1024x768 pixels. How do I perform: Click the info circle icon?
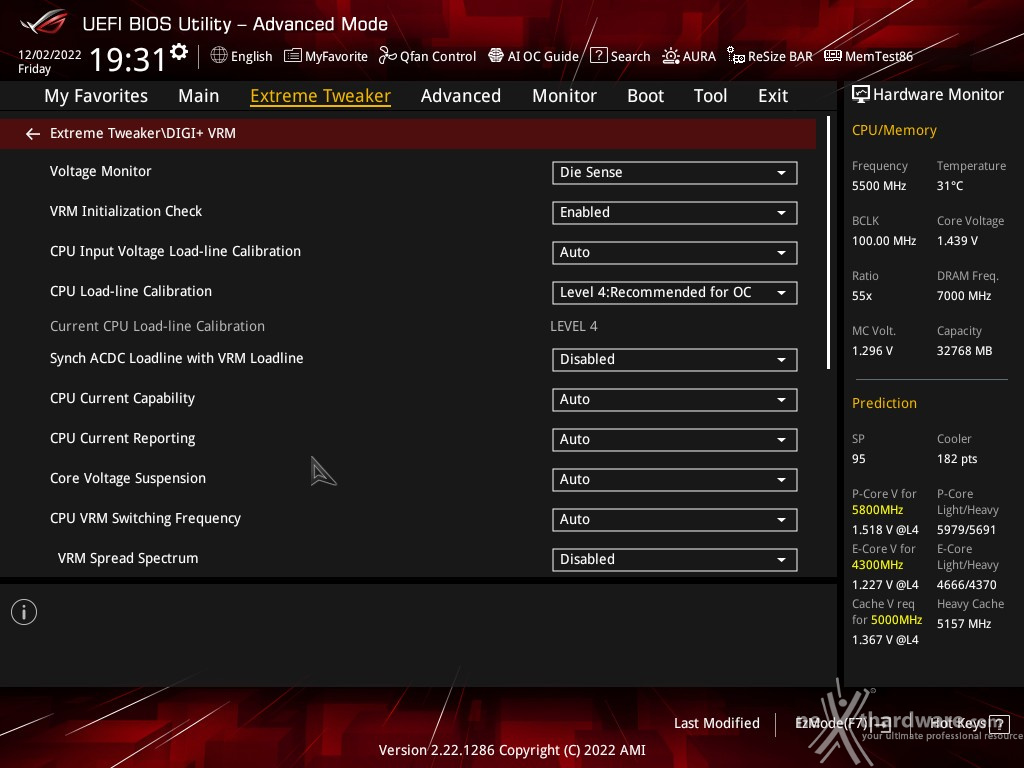tap(24, 612)
